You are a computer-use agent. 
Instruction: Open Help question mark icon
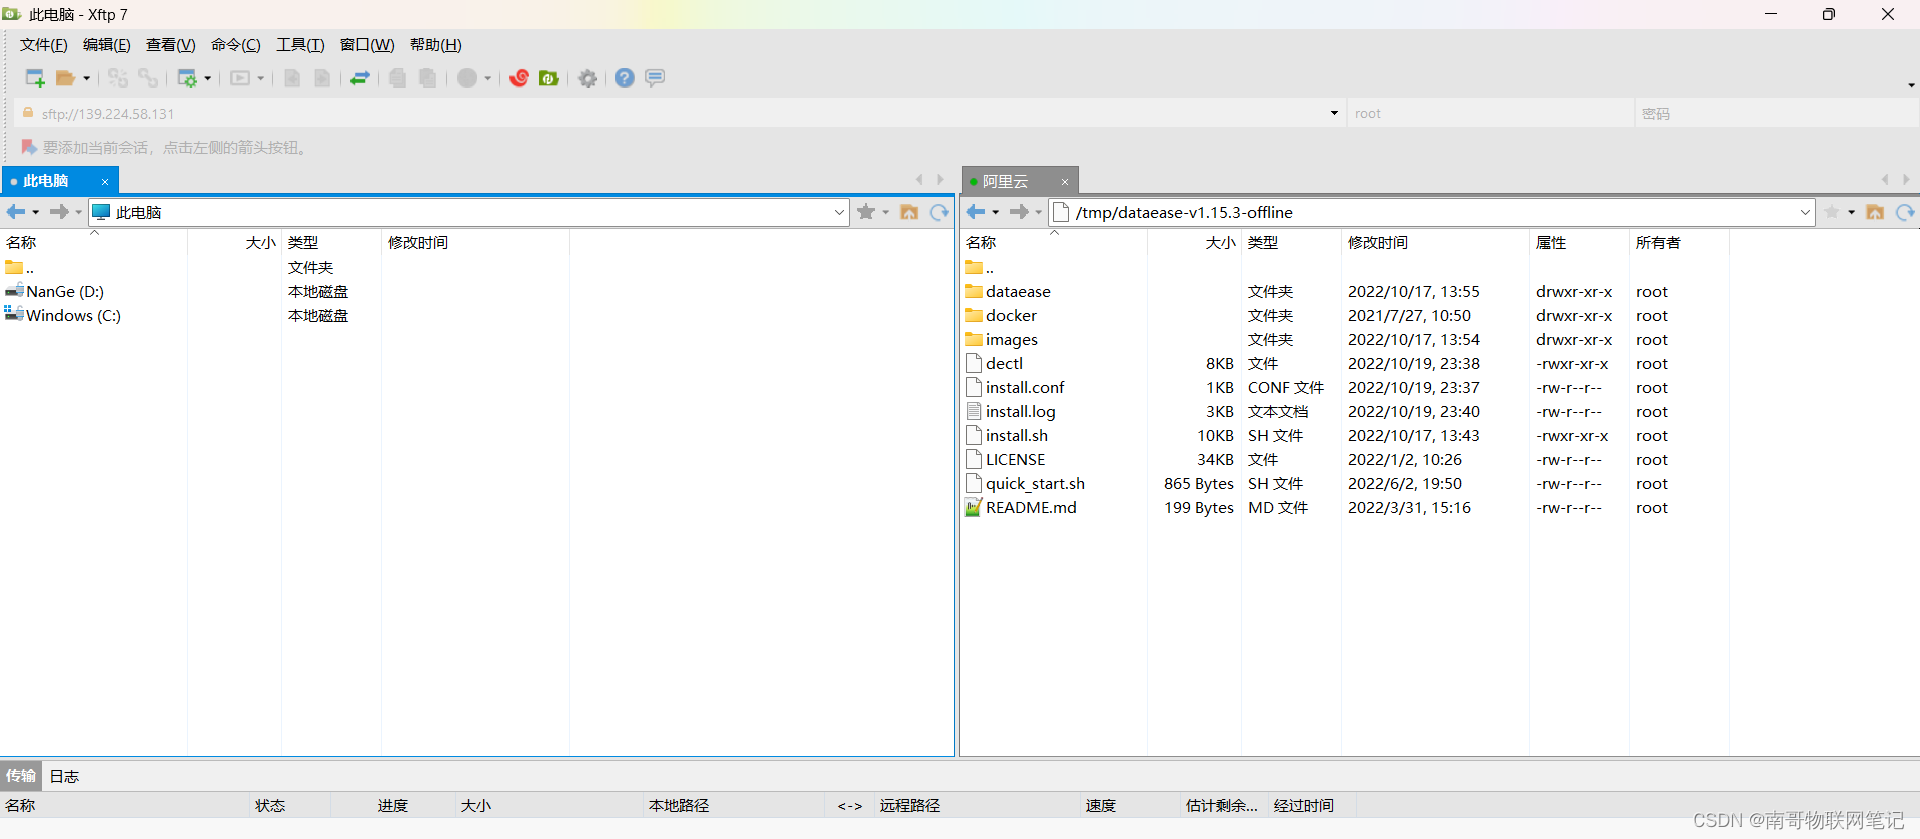(x=625, y=78)
